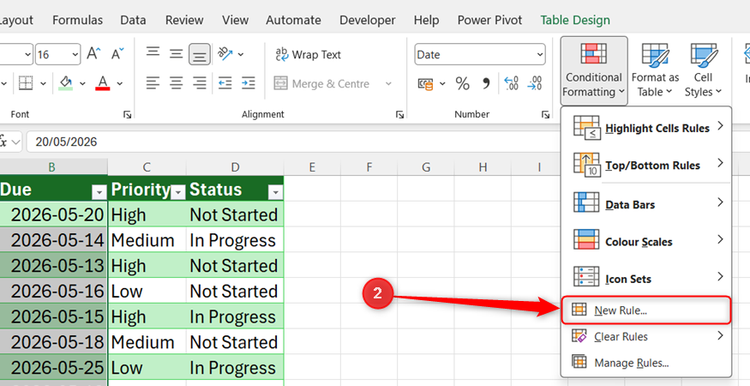Image resolution: width=750 pixels, height=386 pixels.
Task: Open Font settings dialog launcher
Action: [127, 114]
